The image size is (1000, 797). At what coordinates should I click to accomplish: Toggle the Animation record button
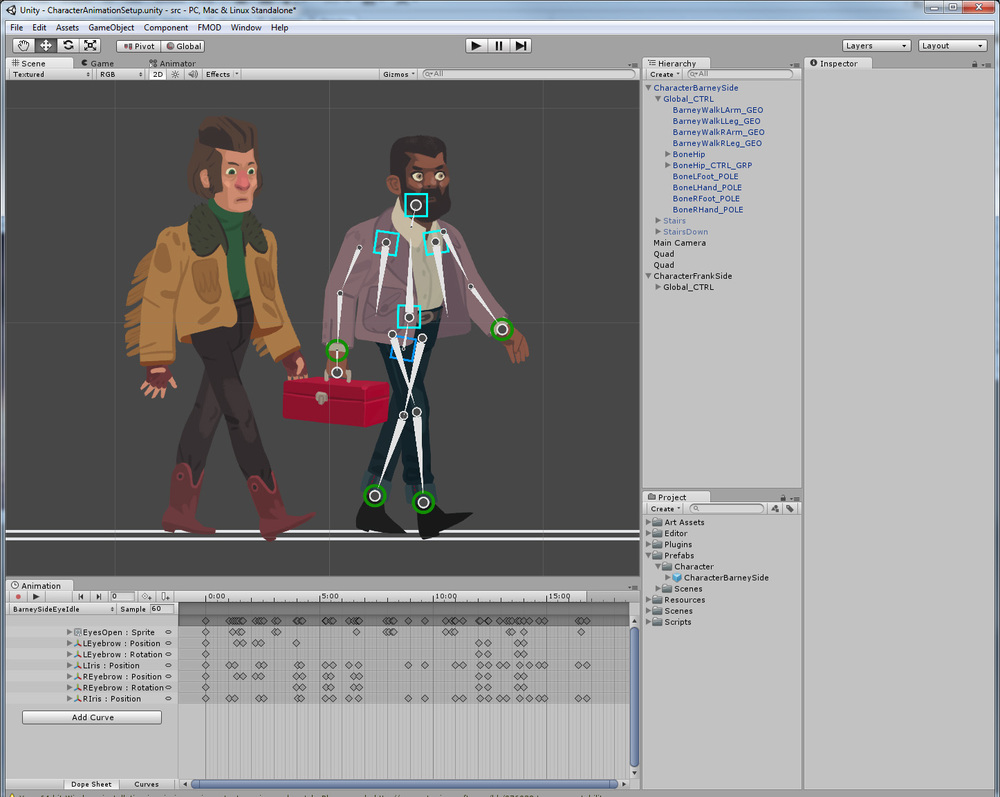(18, 597)
